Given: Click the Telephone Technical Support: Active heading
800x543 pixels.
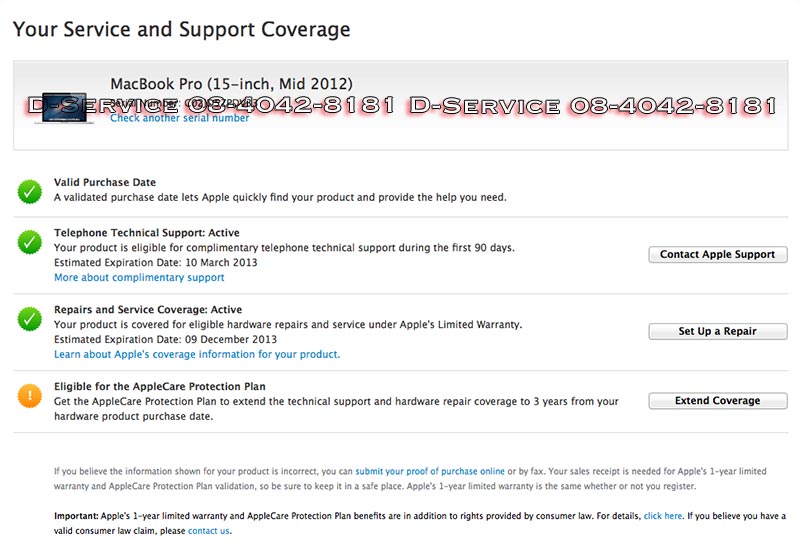Looking at the screenshot, I should point(148,233).
